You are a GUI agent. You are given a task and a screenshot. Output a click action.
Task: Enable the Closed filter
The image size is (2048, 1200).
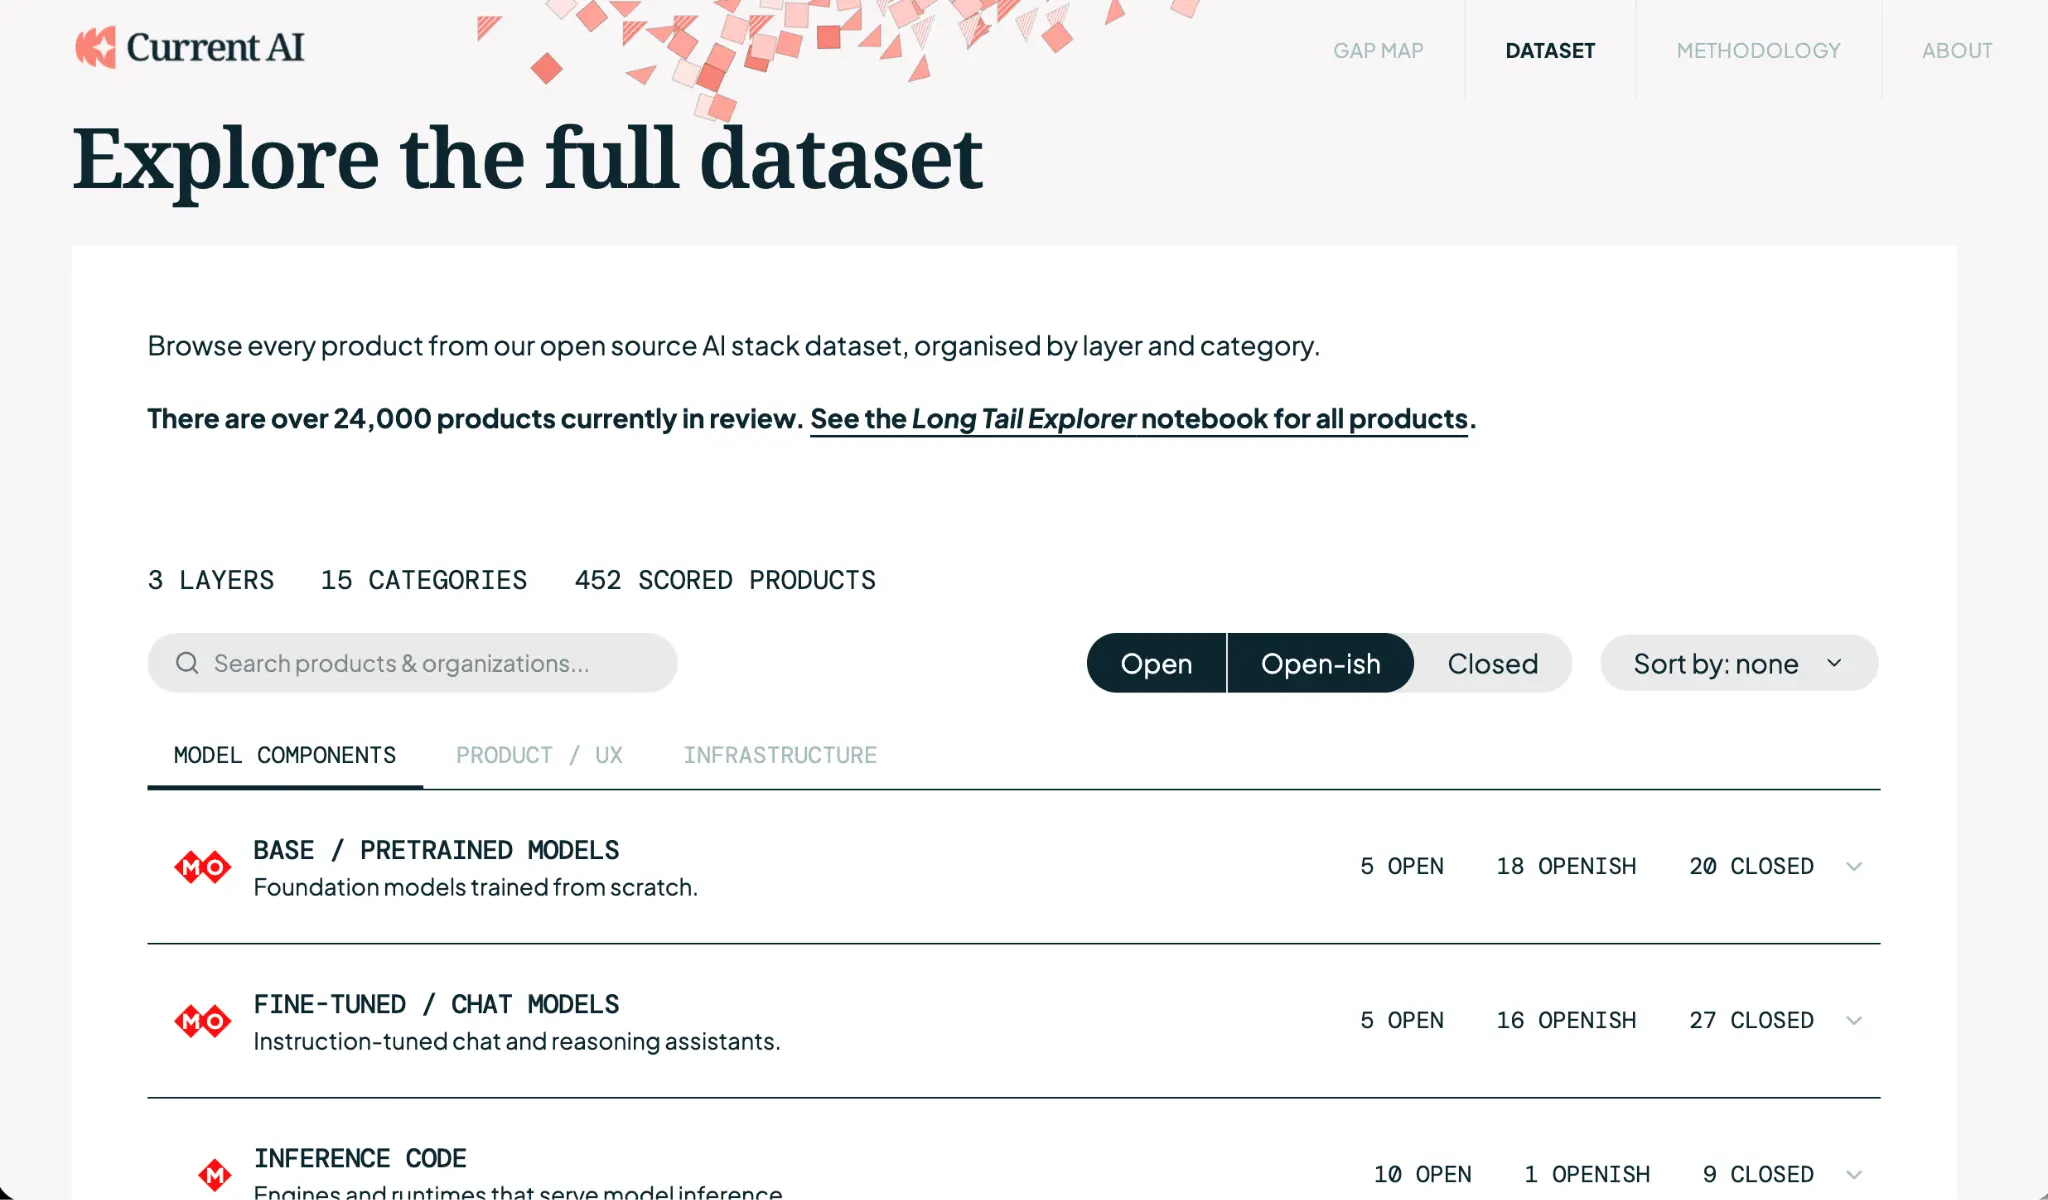pyautogui.click(x=1493, y=663)
